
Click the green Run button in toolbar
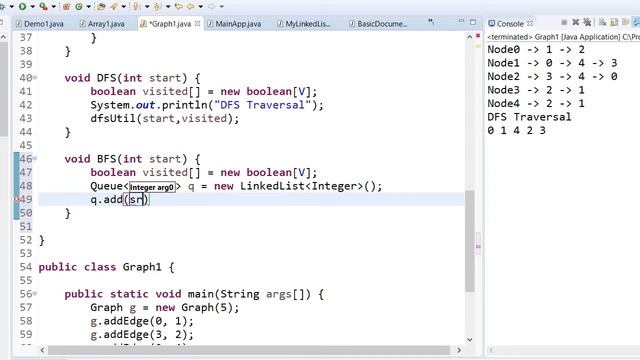click(x=22, y=7)
